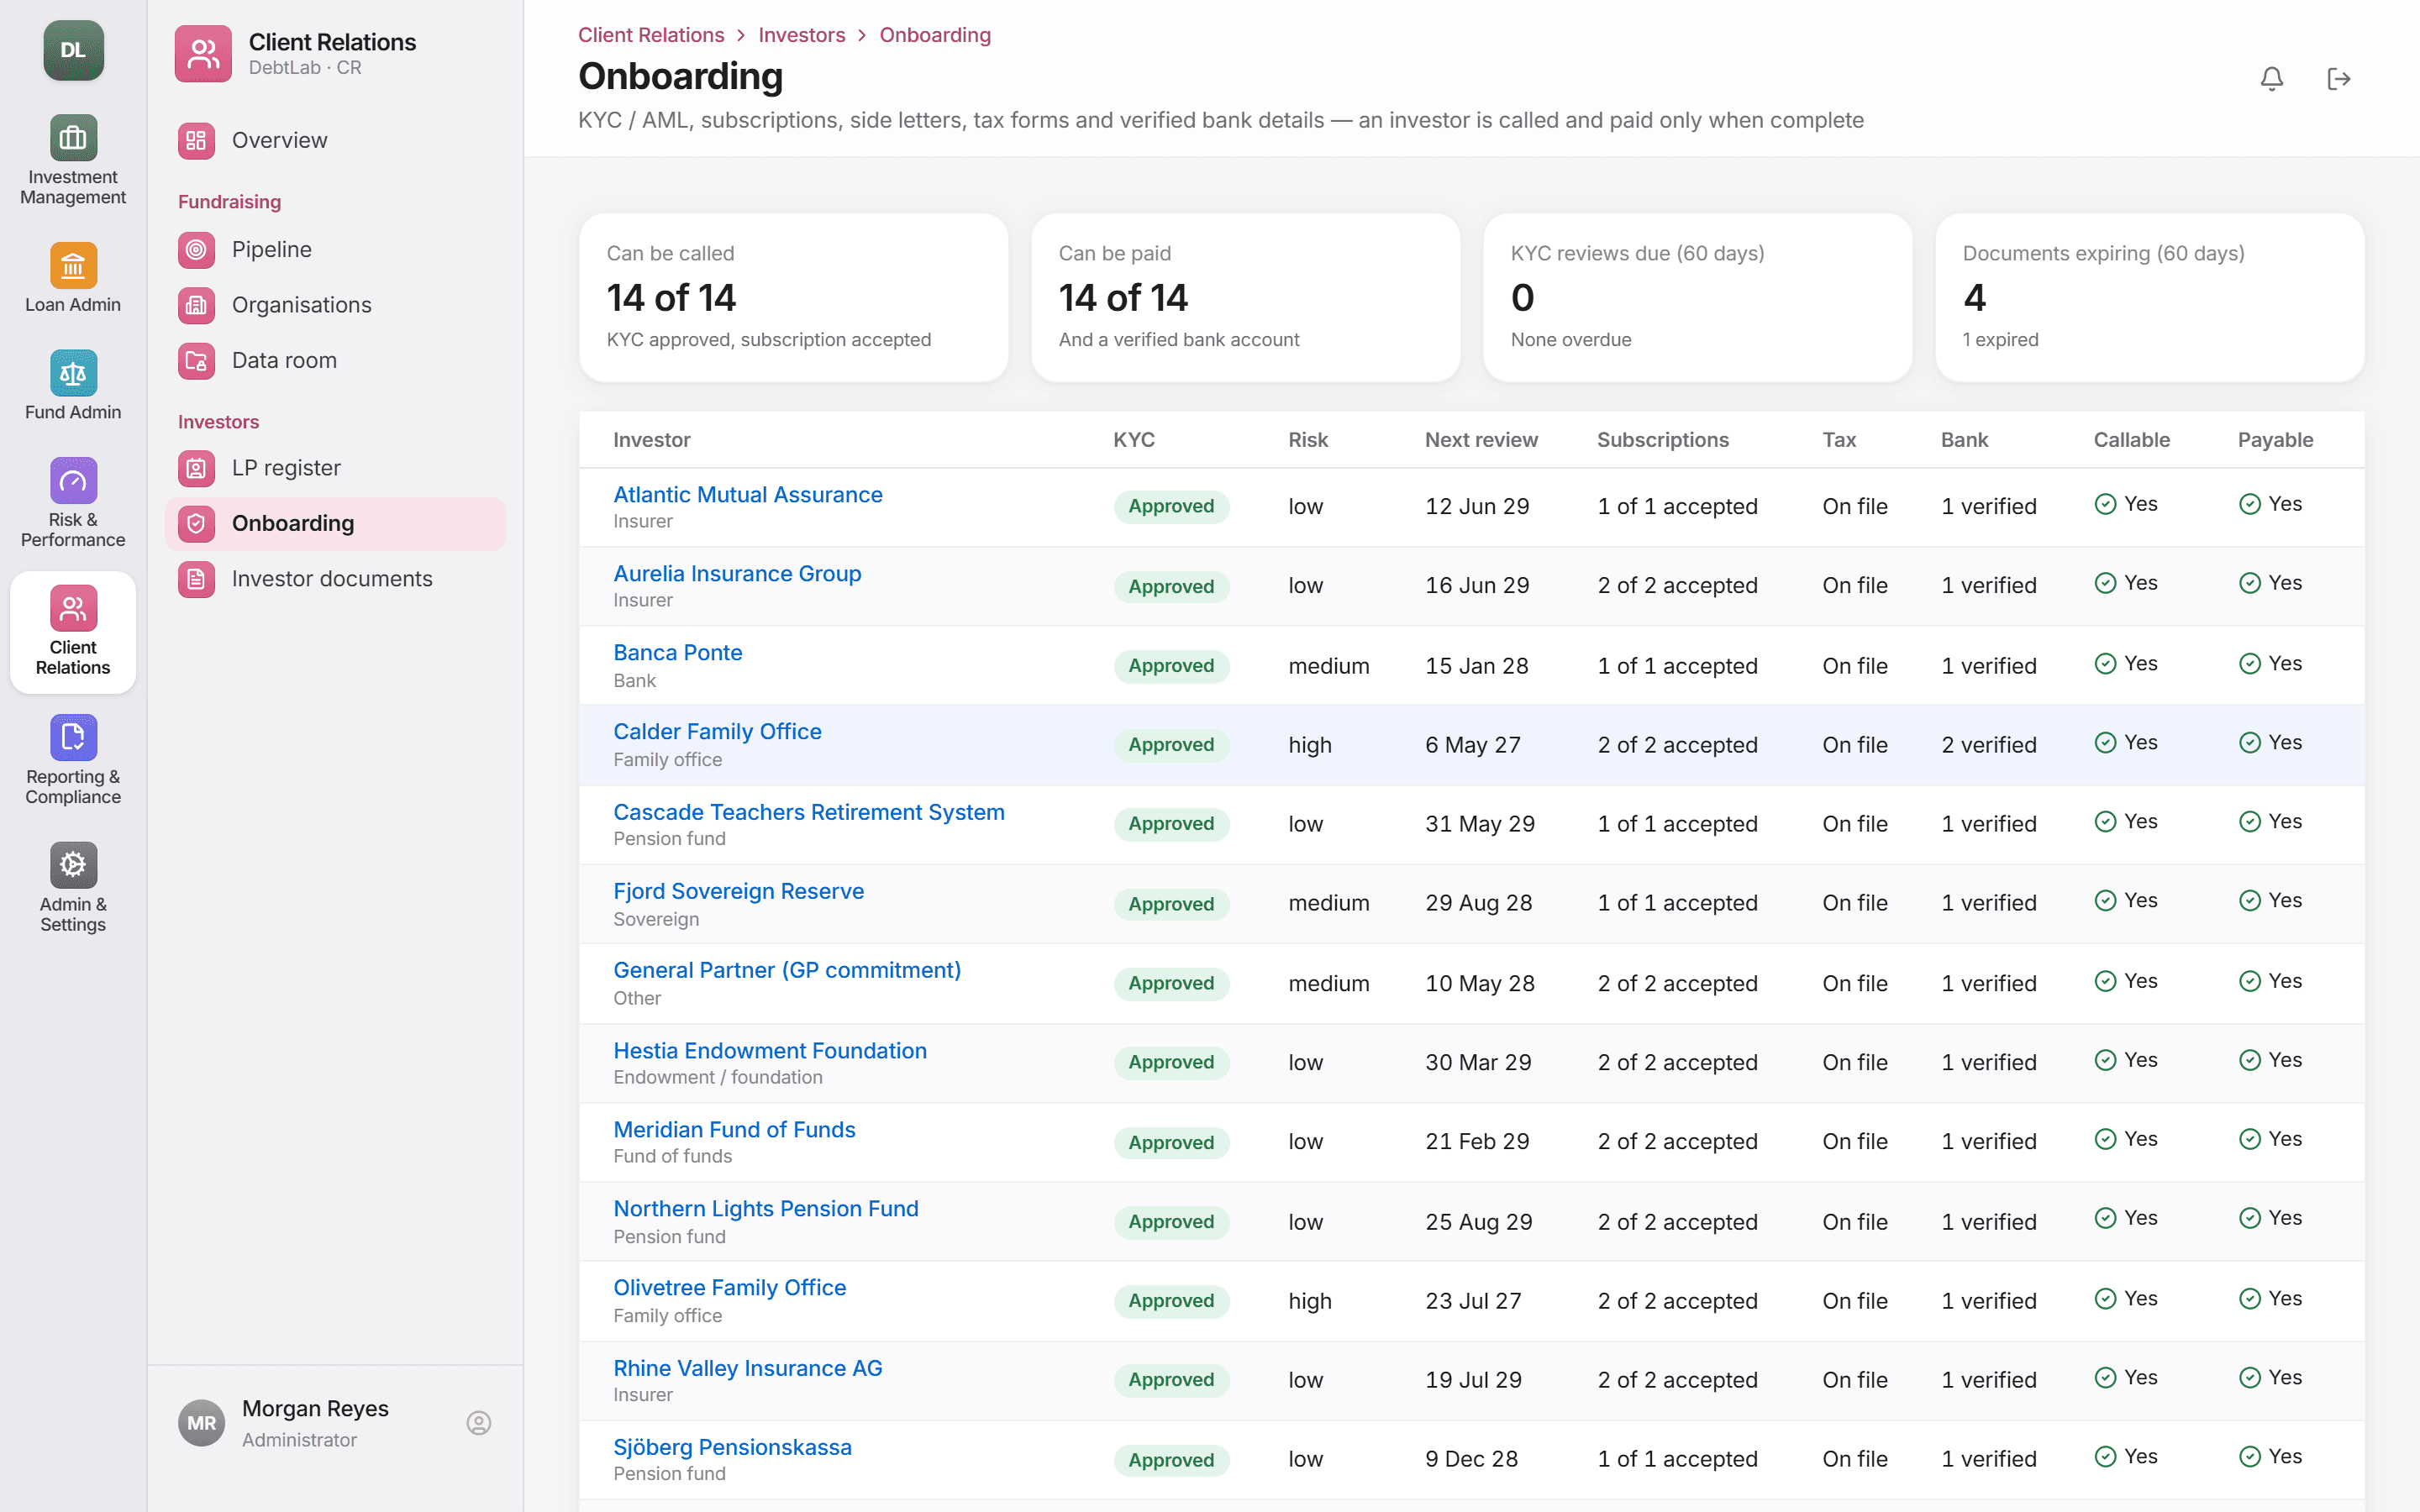Open Reporting & Compliance module
This screenshot has width=2420, height=1512.
(x=73, y=759)
